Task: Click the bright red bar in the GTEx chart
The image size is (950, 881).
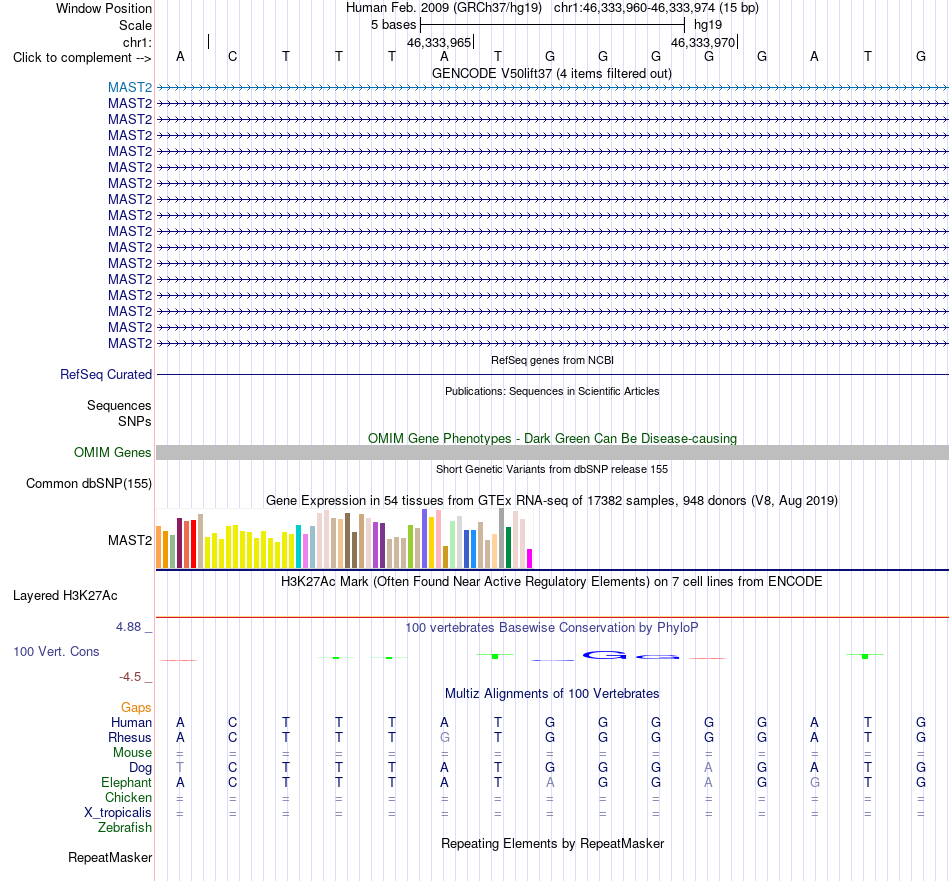Action: [x=193, y=544]
